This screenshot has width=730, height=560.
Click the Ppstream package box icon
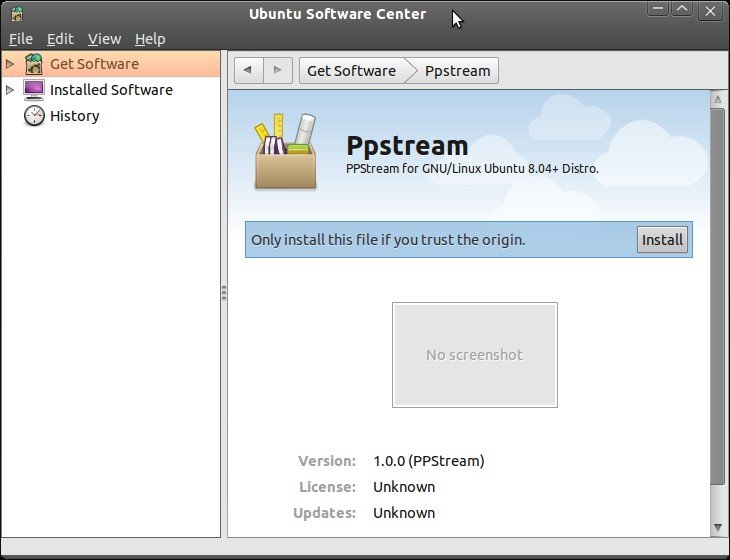pyautogui.click(x=285, y=152)
